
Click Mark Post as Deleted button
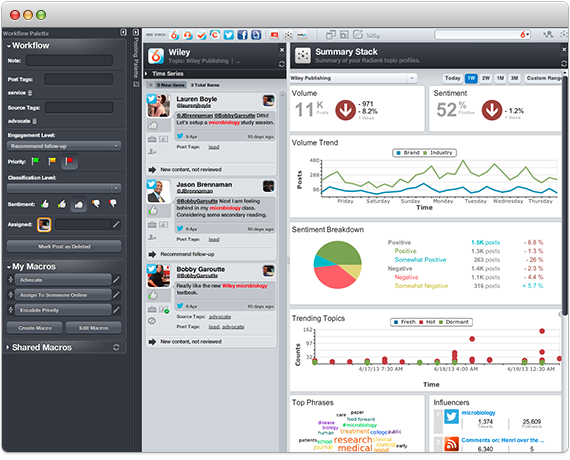click(x=64, y=246)
